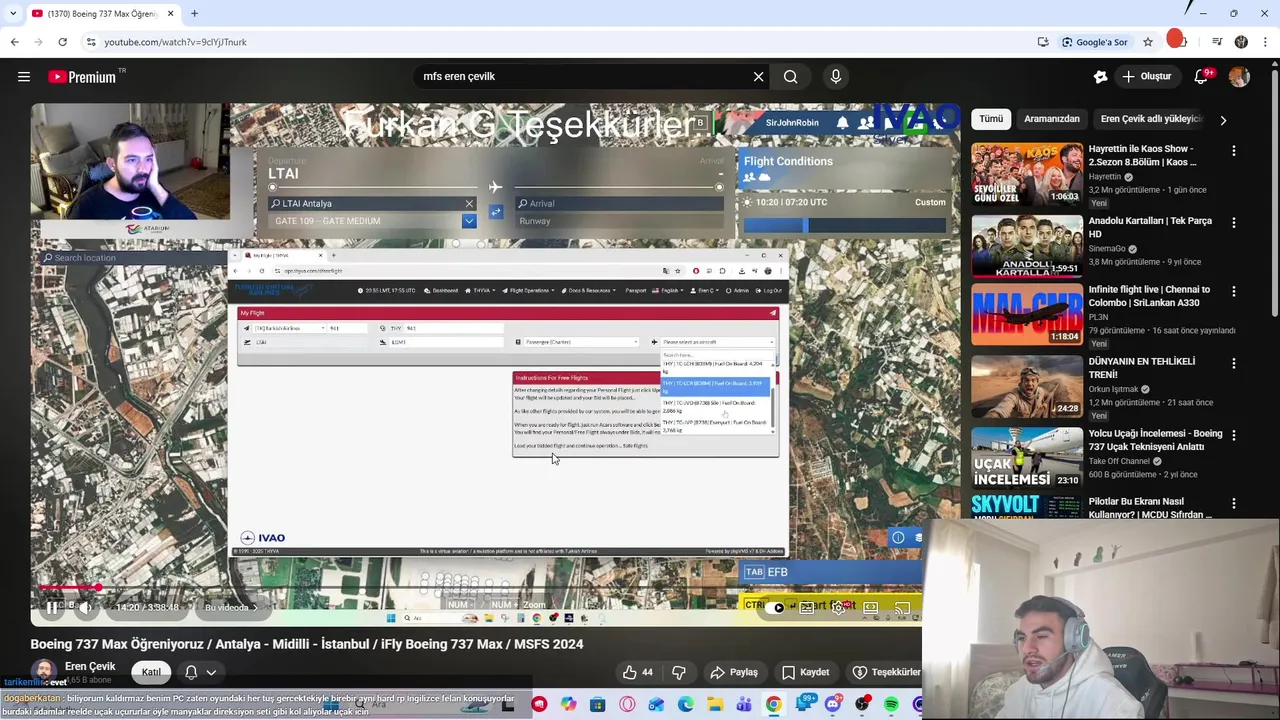The width and height of the screenshot is (1280, 720).
Task: Open the YouTube guide hamburger menu
Action: (24, 76)
